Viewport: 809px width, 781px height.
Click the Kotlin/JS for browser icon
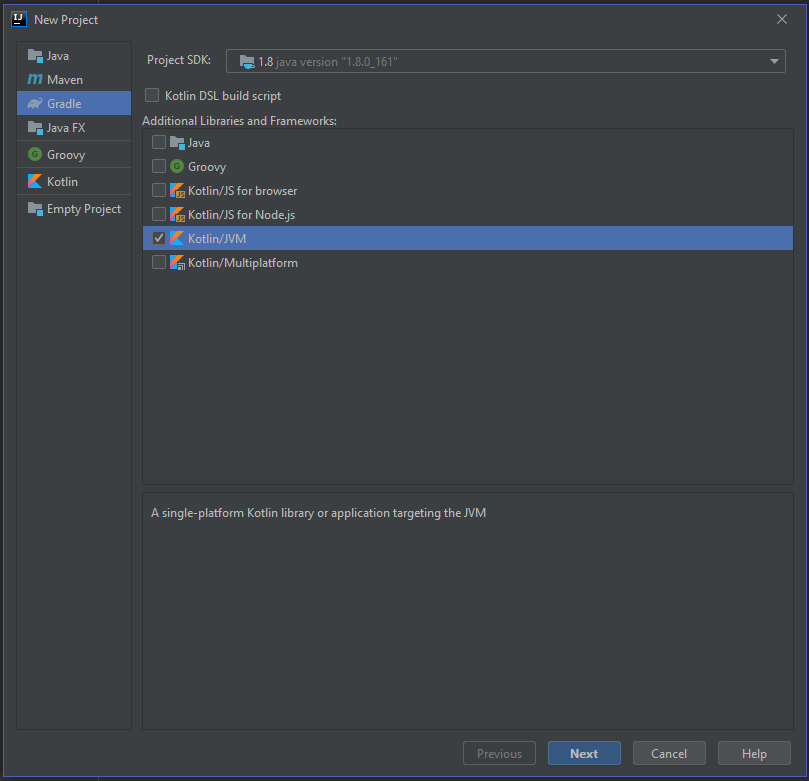pos(177,190)
